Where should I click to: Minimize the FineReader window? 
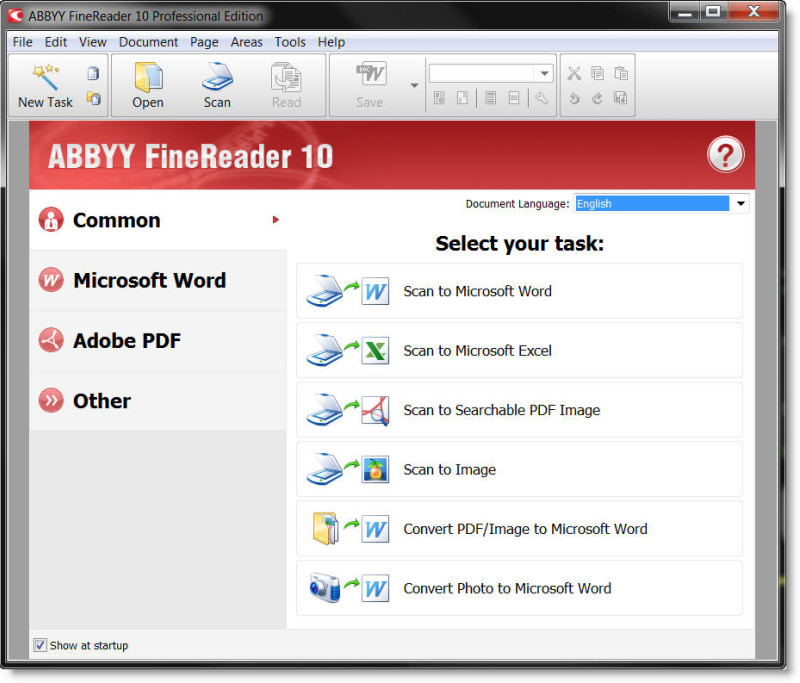(x=685, y=12)
